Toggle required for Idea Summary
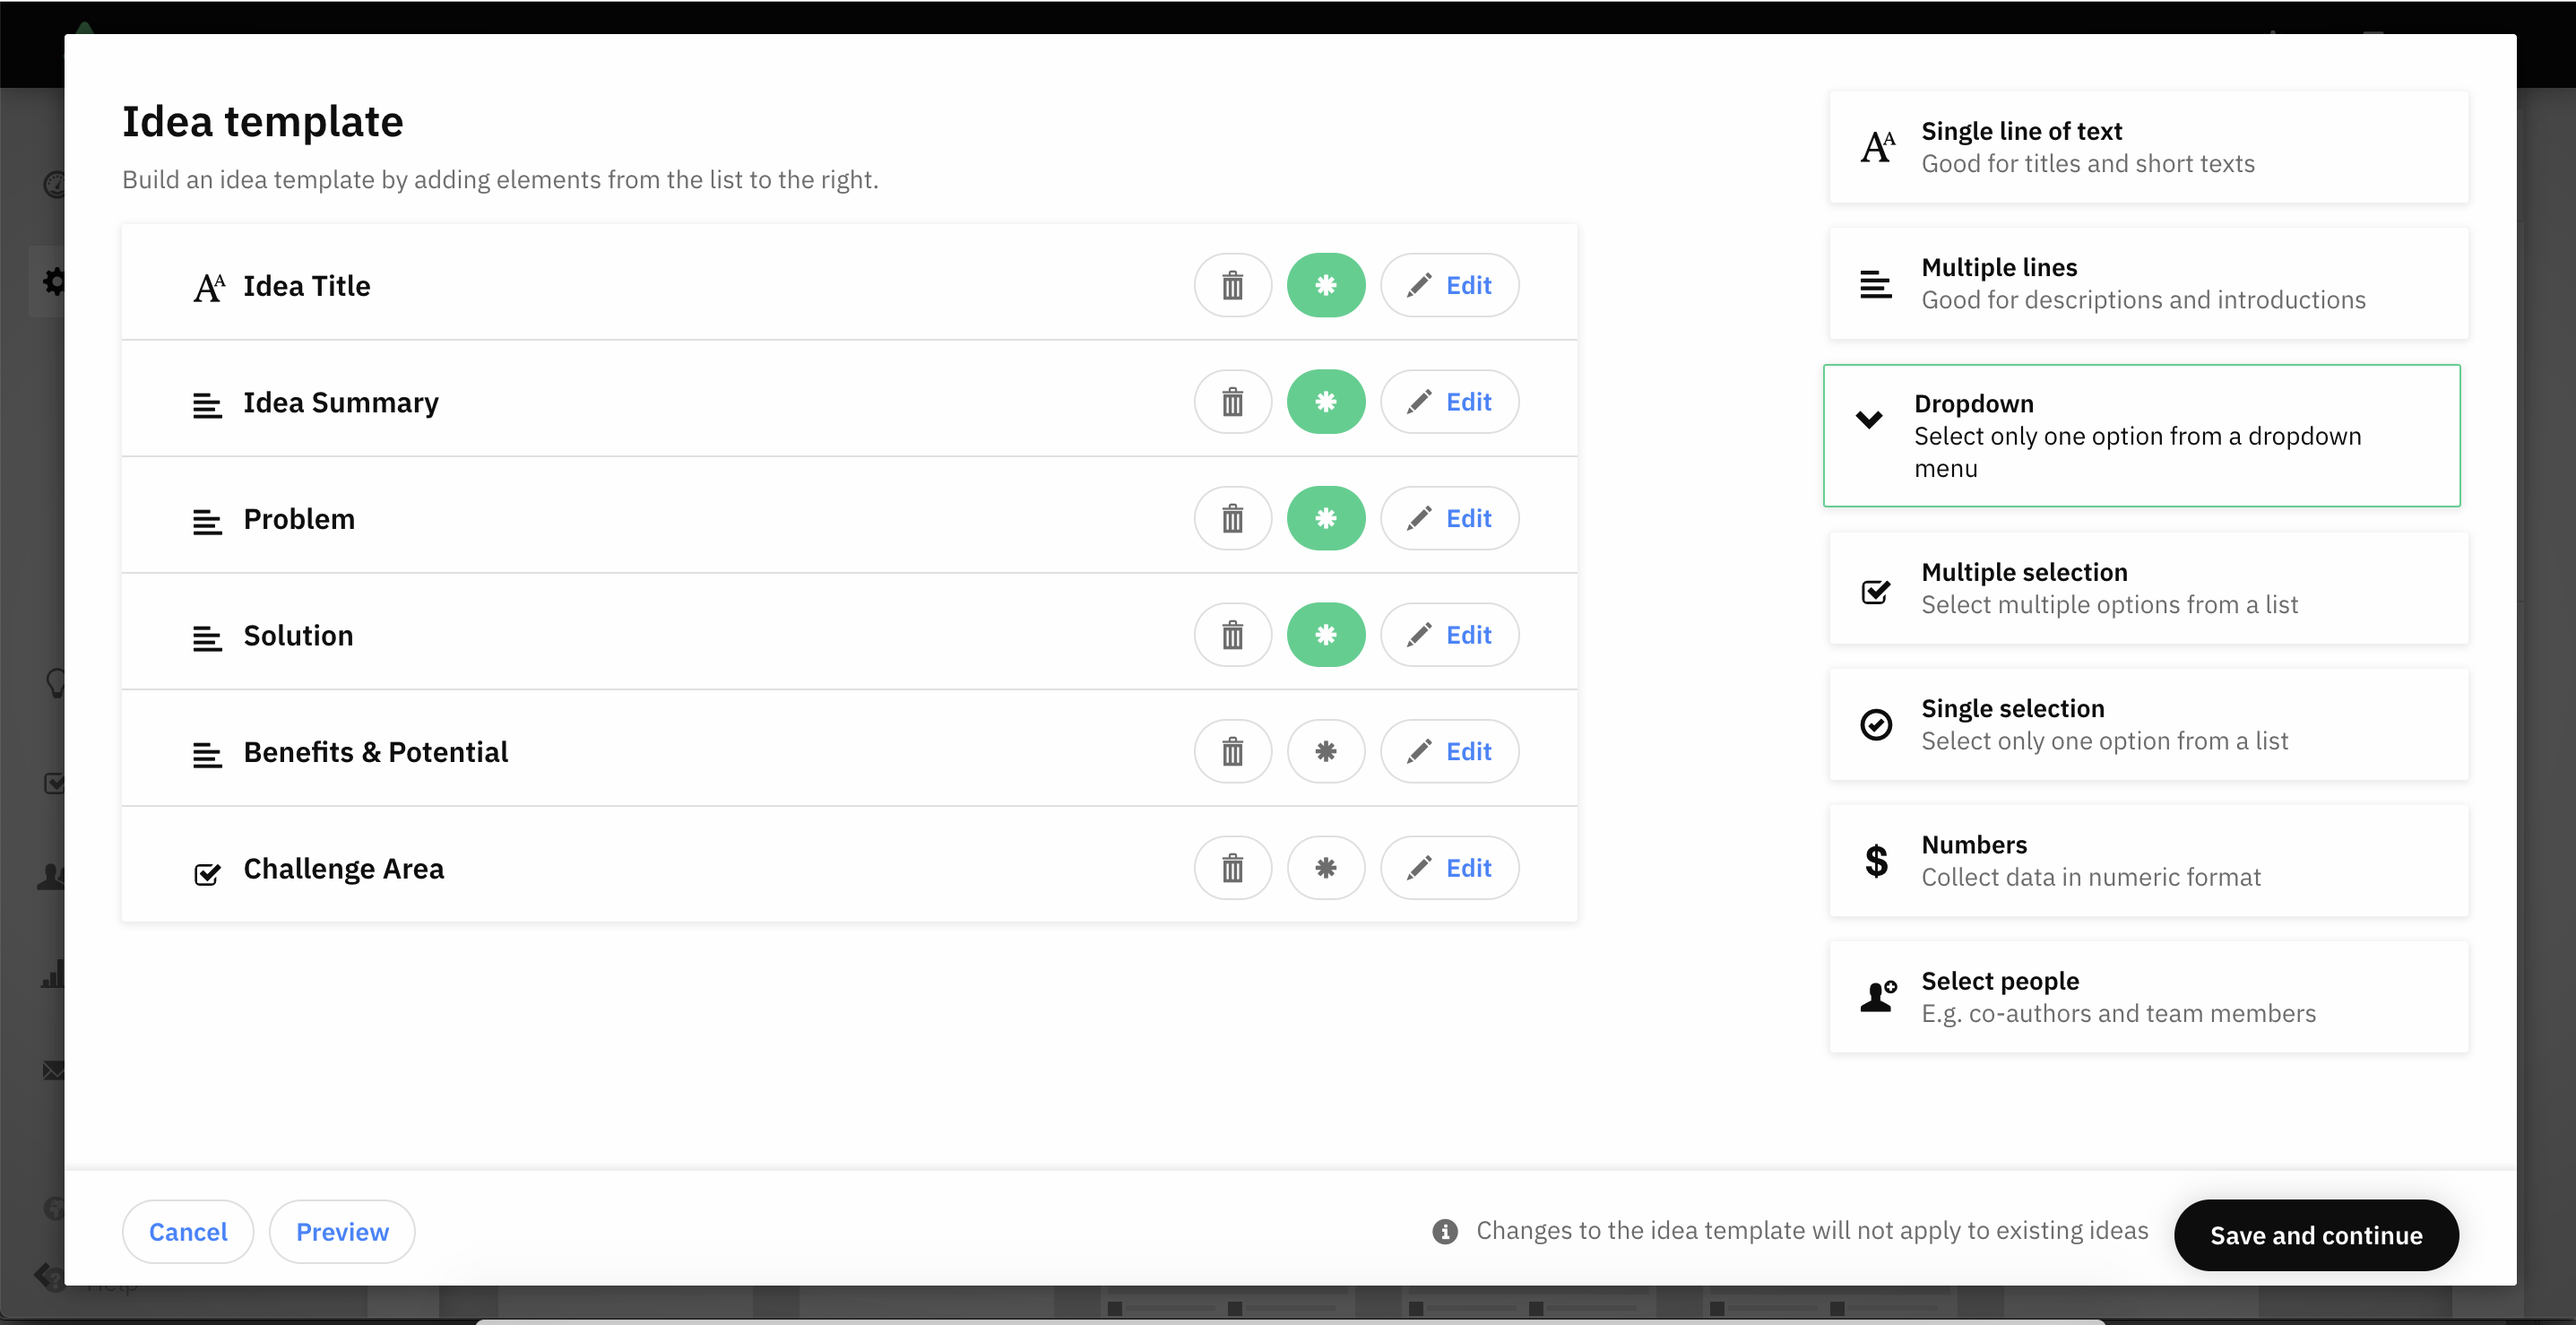The width and height of the screenshot is (2576, 1325). tap(1326, 402)
